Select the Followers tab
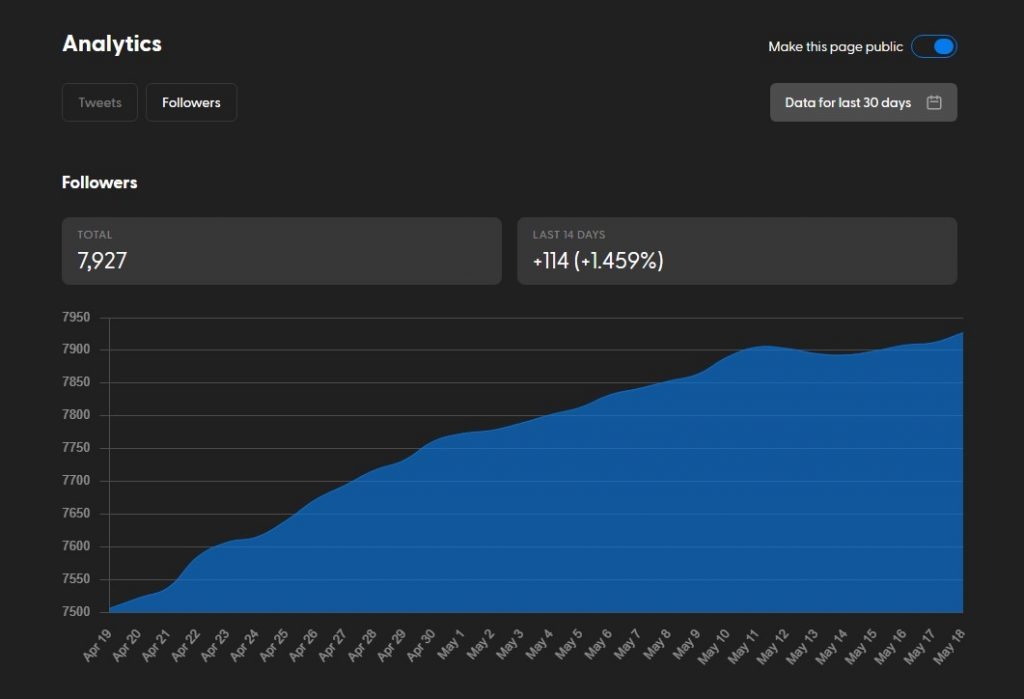 [x=191, y=102]
